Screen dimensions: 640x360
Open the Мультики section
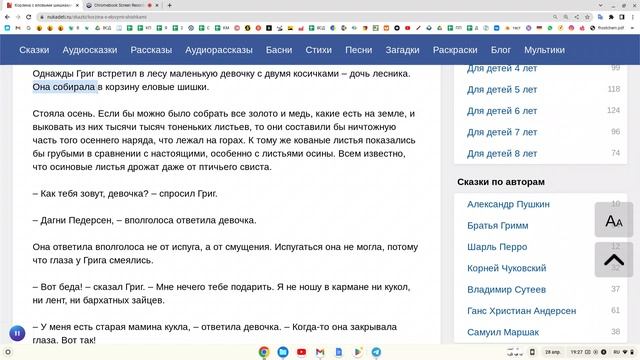[544, 50]
